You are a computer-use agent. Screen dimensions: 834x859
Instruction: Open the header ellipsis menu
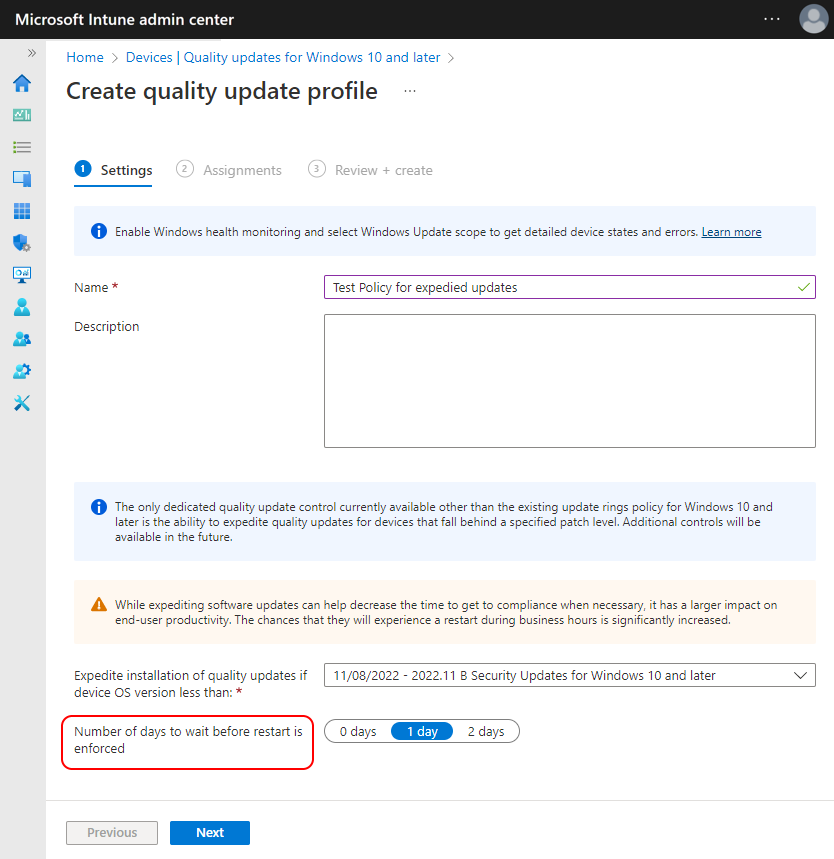click(x=772, y=19)
